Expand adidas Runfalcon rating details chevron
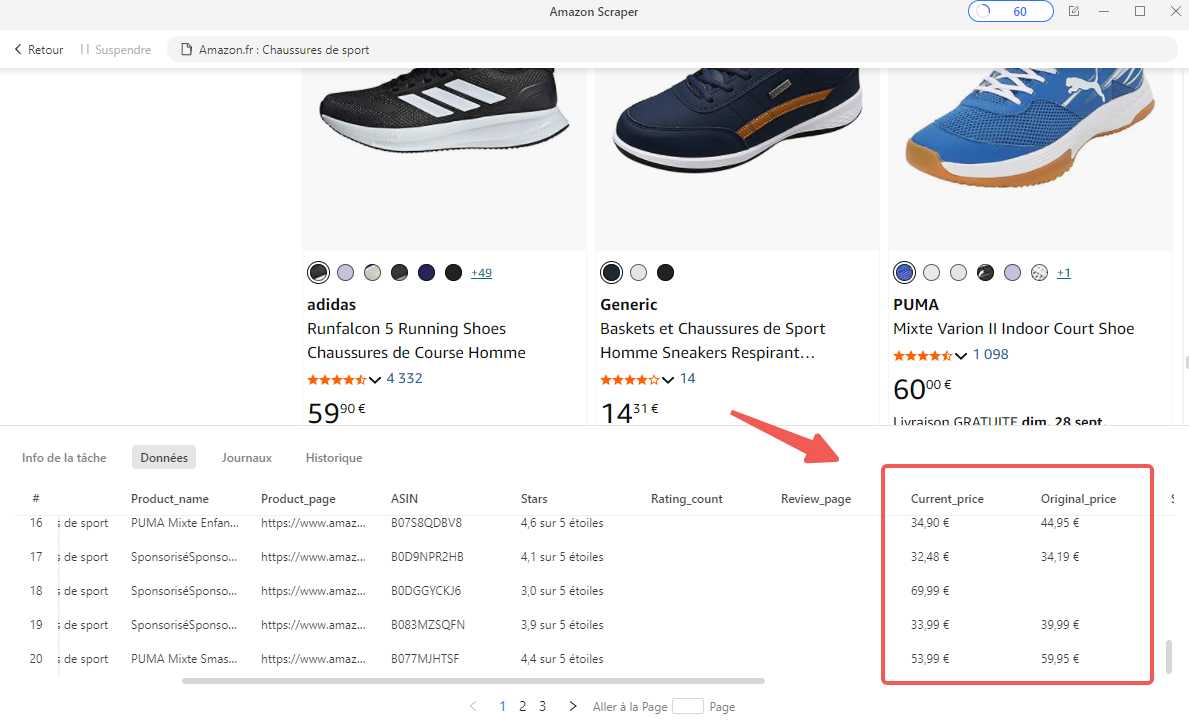This screenshot has height=720, width=1189. coord(375,380)
